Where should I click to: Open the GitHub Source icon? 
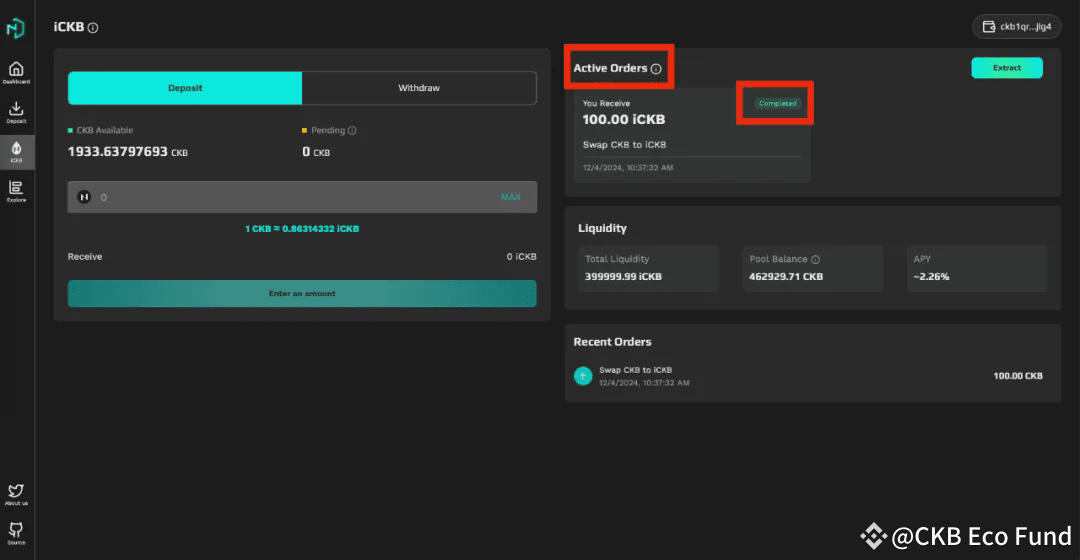point(16,531)
